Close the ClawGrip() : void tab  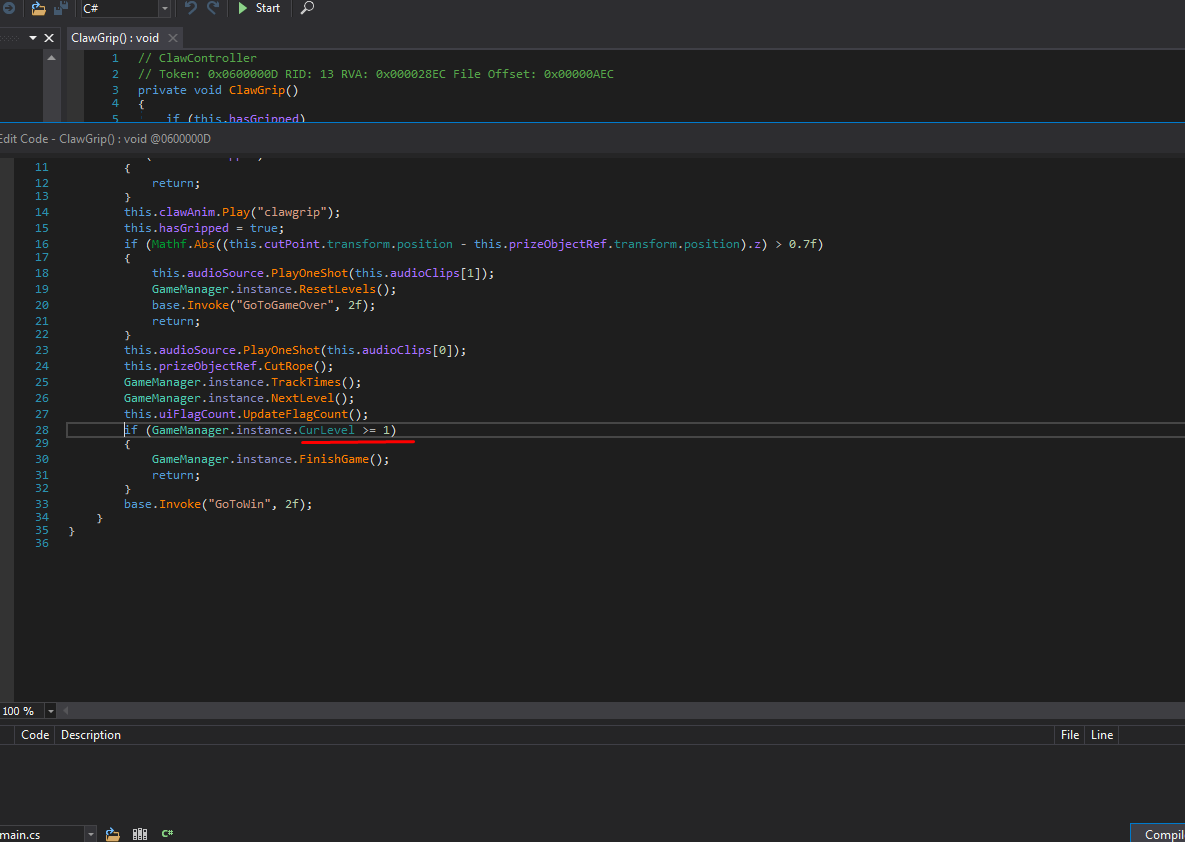[173, 38]
